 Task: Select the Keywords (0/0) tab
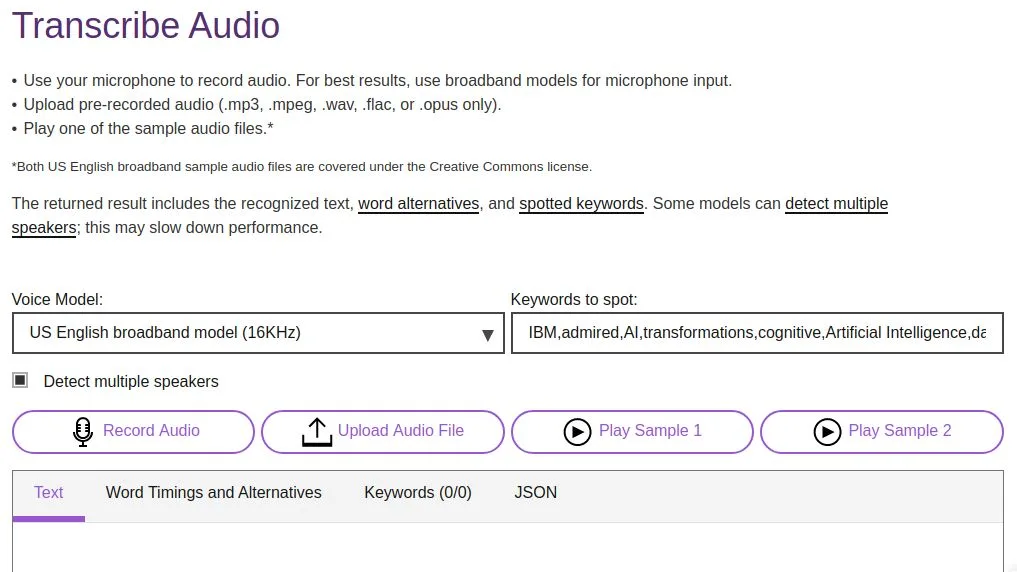(x=418, y=493)
